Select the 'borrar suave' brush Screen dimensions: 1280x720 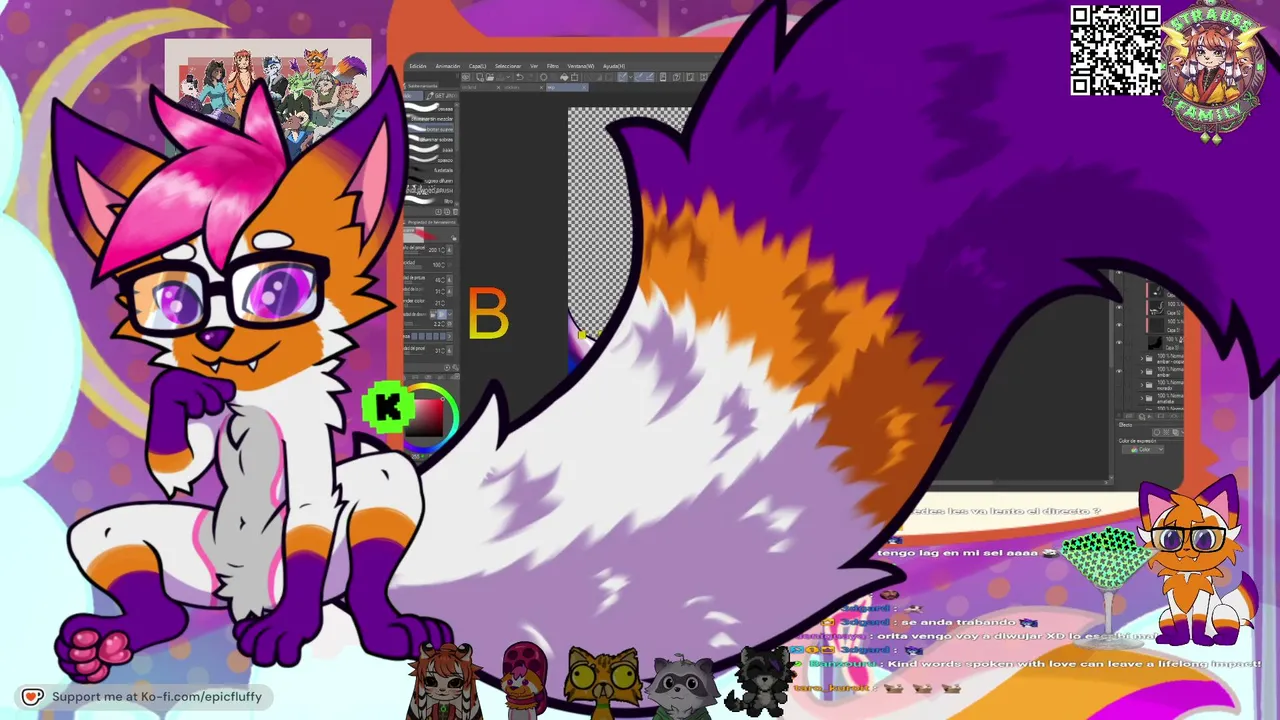431,130
